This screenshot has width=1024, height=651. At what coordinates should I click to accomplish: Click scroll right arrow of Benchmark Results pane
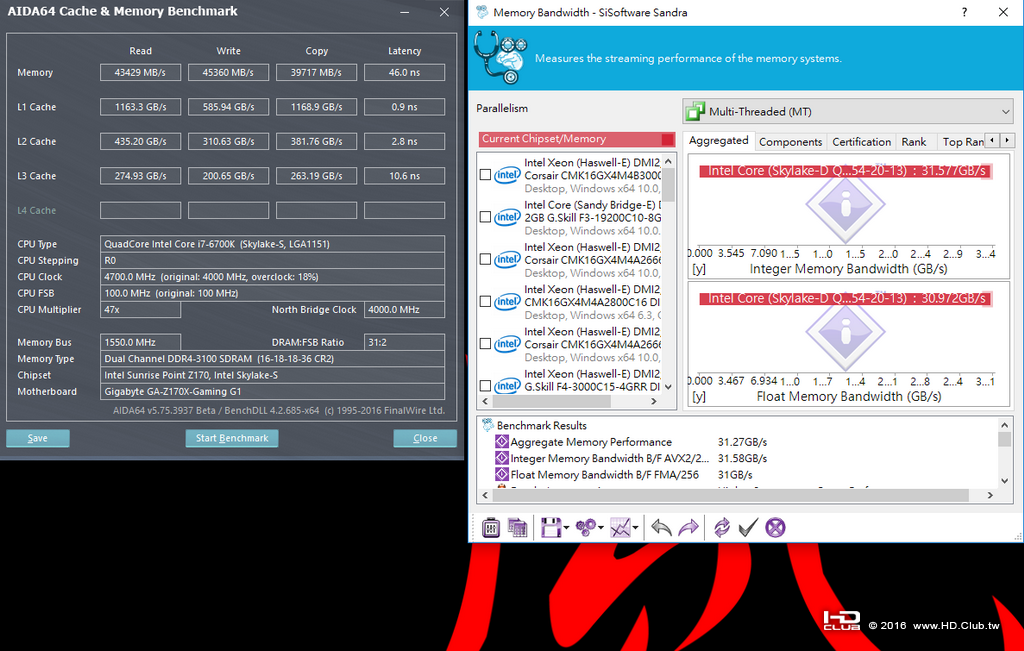coord(991,495)
